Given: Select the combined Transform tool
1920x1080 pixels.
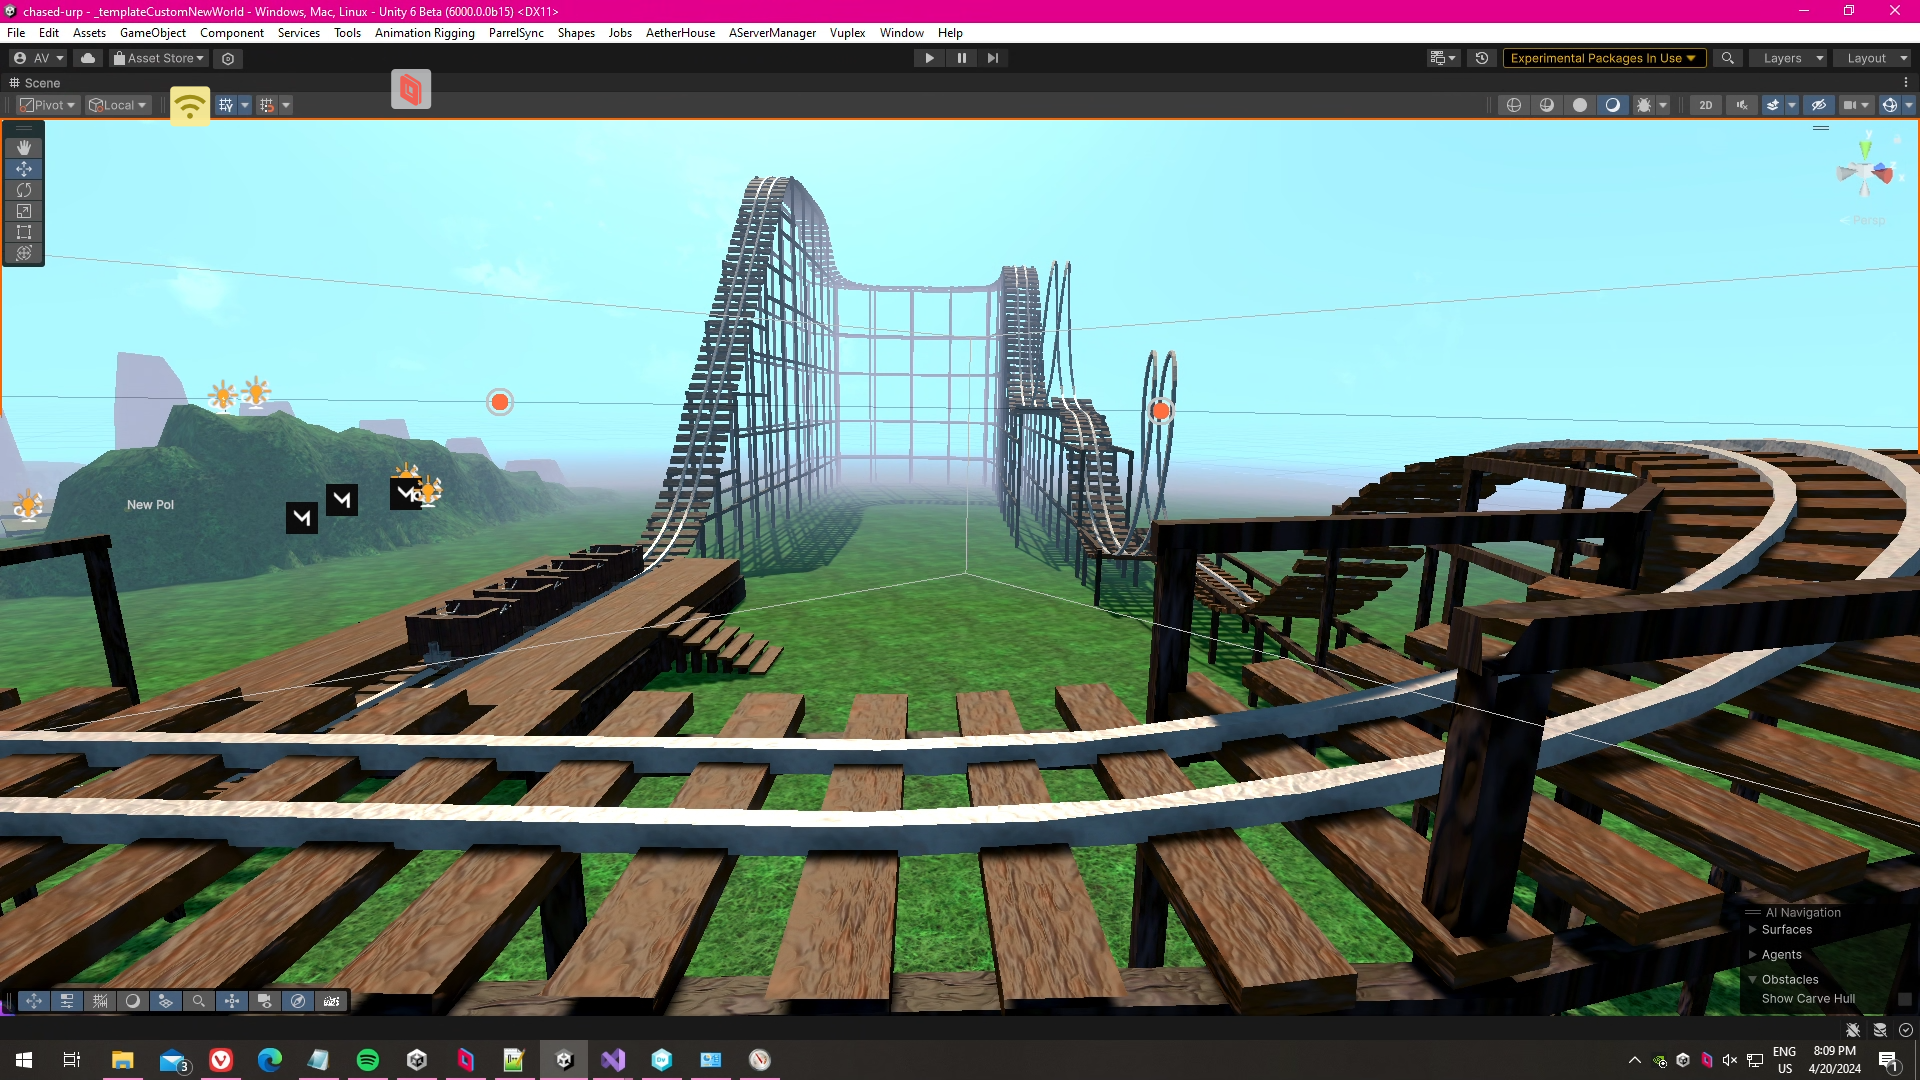Looking at the screenshot, I should tap(24, 253).
